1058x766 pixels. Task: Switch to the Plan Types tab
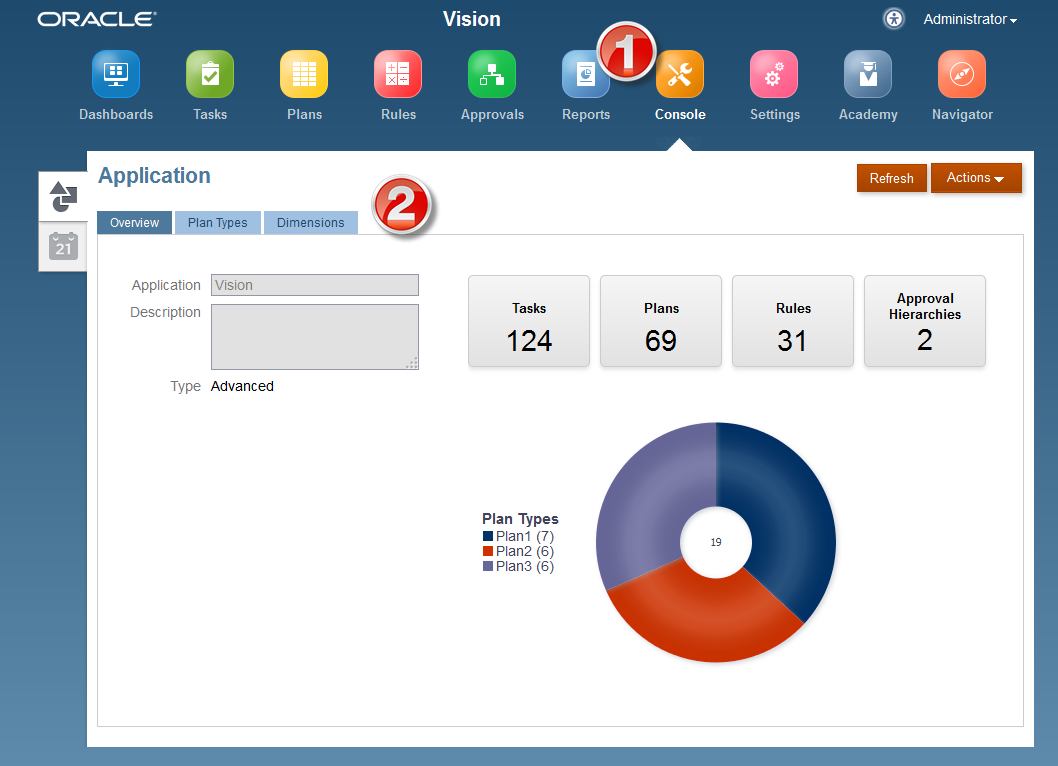[x=217, y=223]
